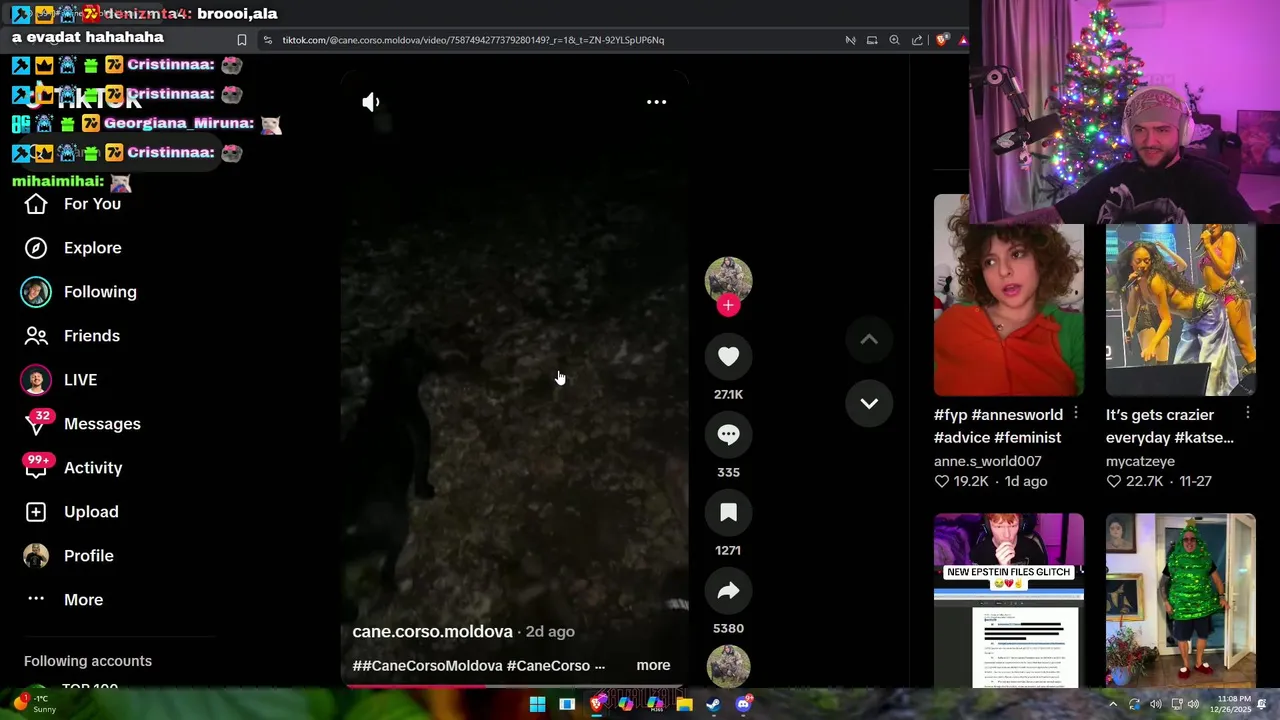Seek the video using the progress bar

click(515, 686)
